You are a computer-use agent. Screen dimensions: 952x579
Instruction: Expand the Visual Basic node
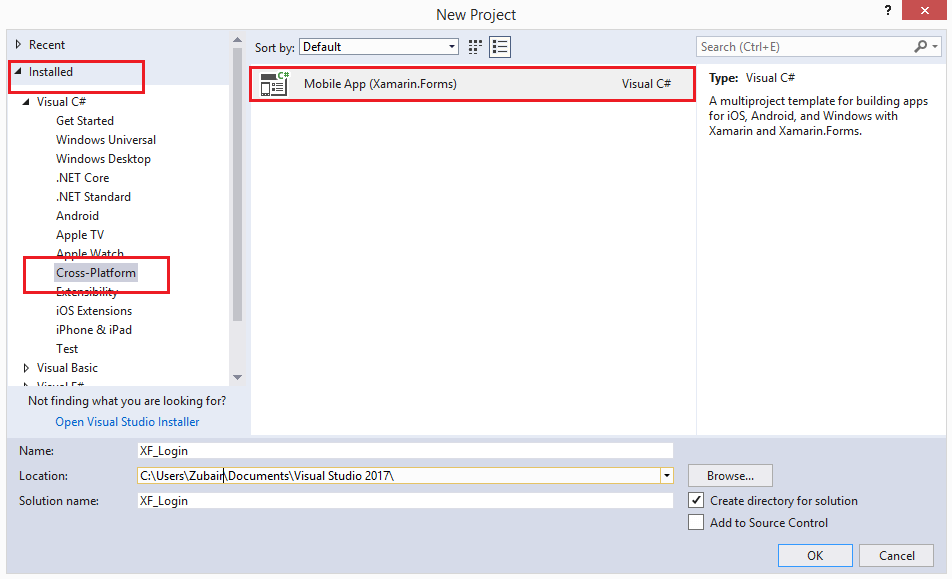(x=26, y=367)
